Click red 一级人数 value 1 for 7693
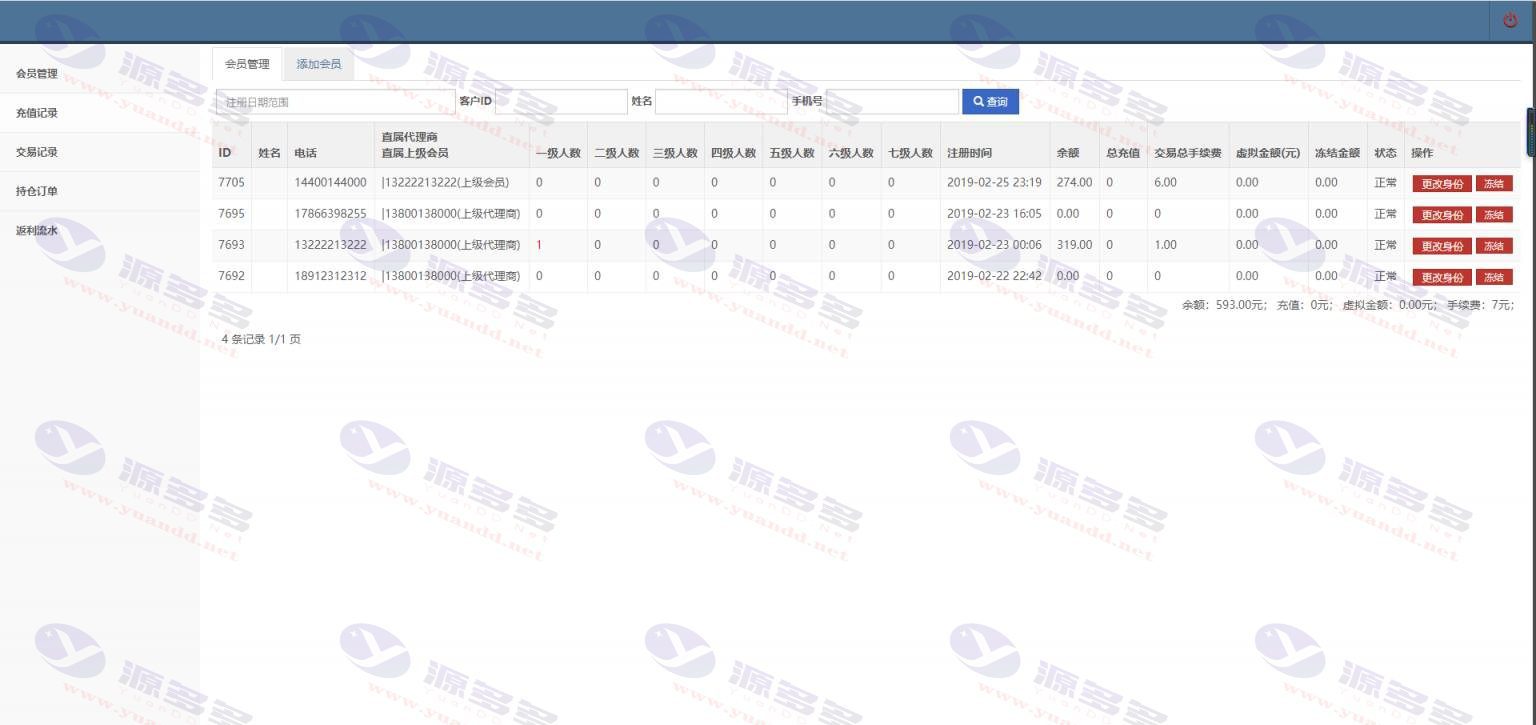This screenshot has height=725, width=1536. [x=539, y=245]
